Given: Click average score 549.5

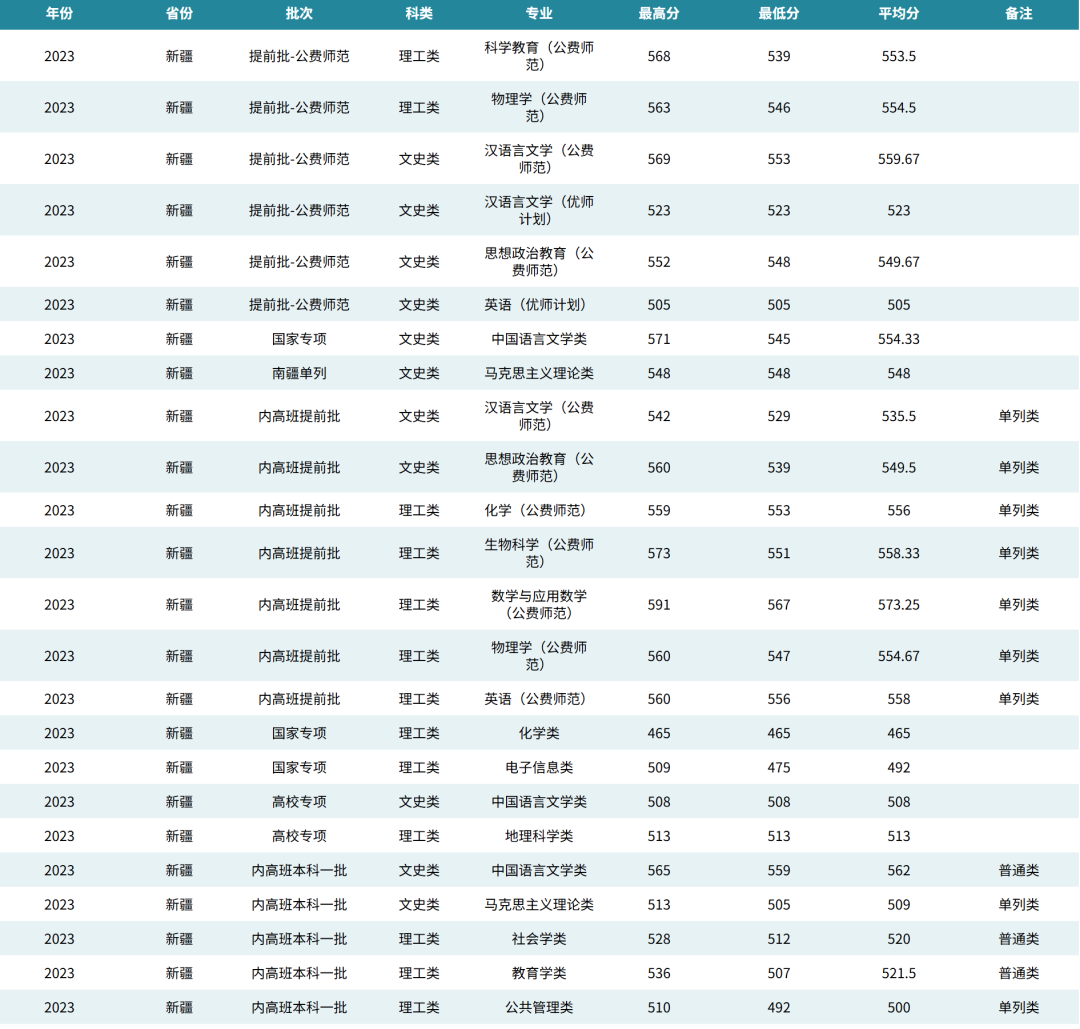Looking at the screenshot, I should coord(898,468).
